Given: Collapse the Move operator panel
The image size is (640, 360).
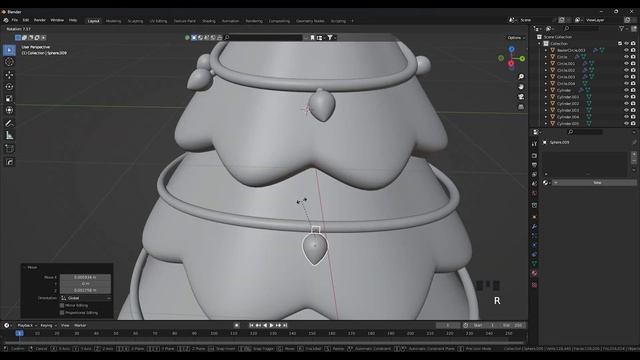Looking at the screenshot, I should pos(24,267).
